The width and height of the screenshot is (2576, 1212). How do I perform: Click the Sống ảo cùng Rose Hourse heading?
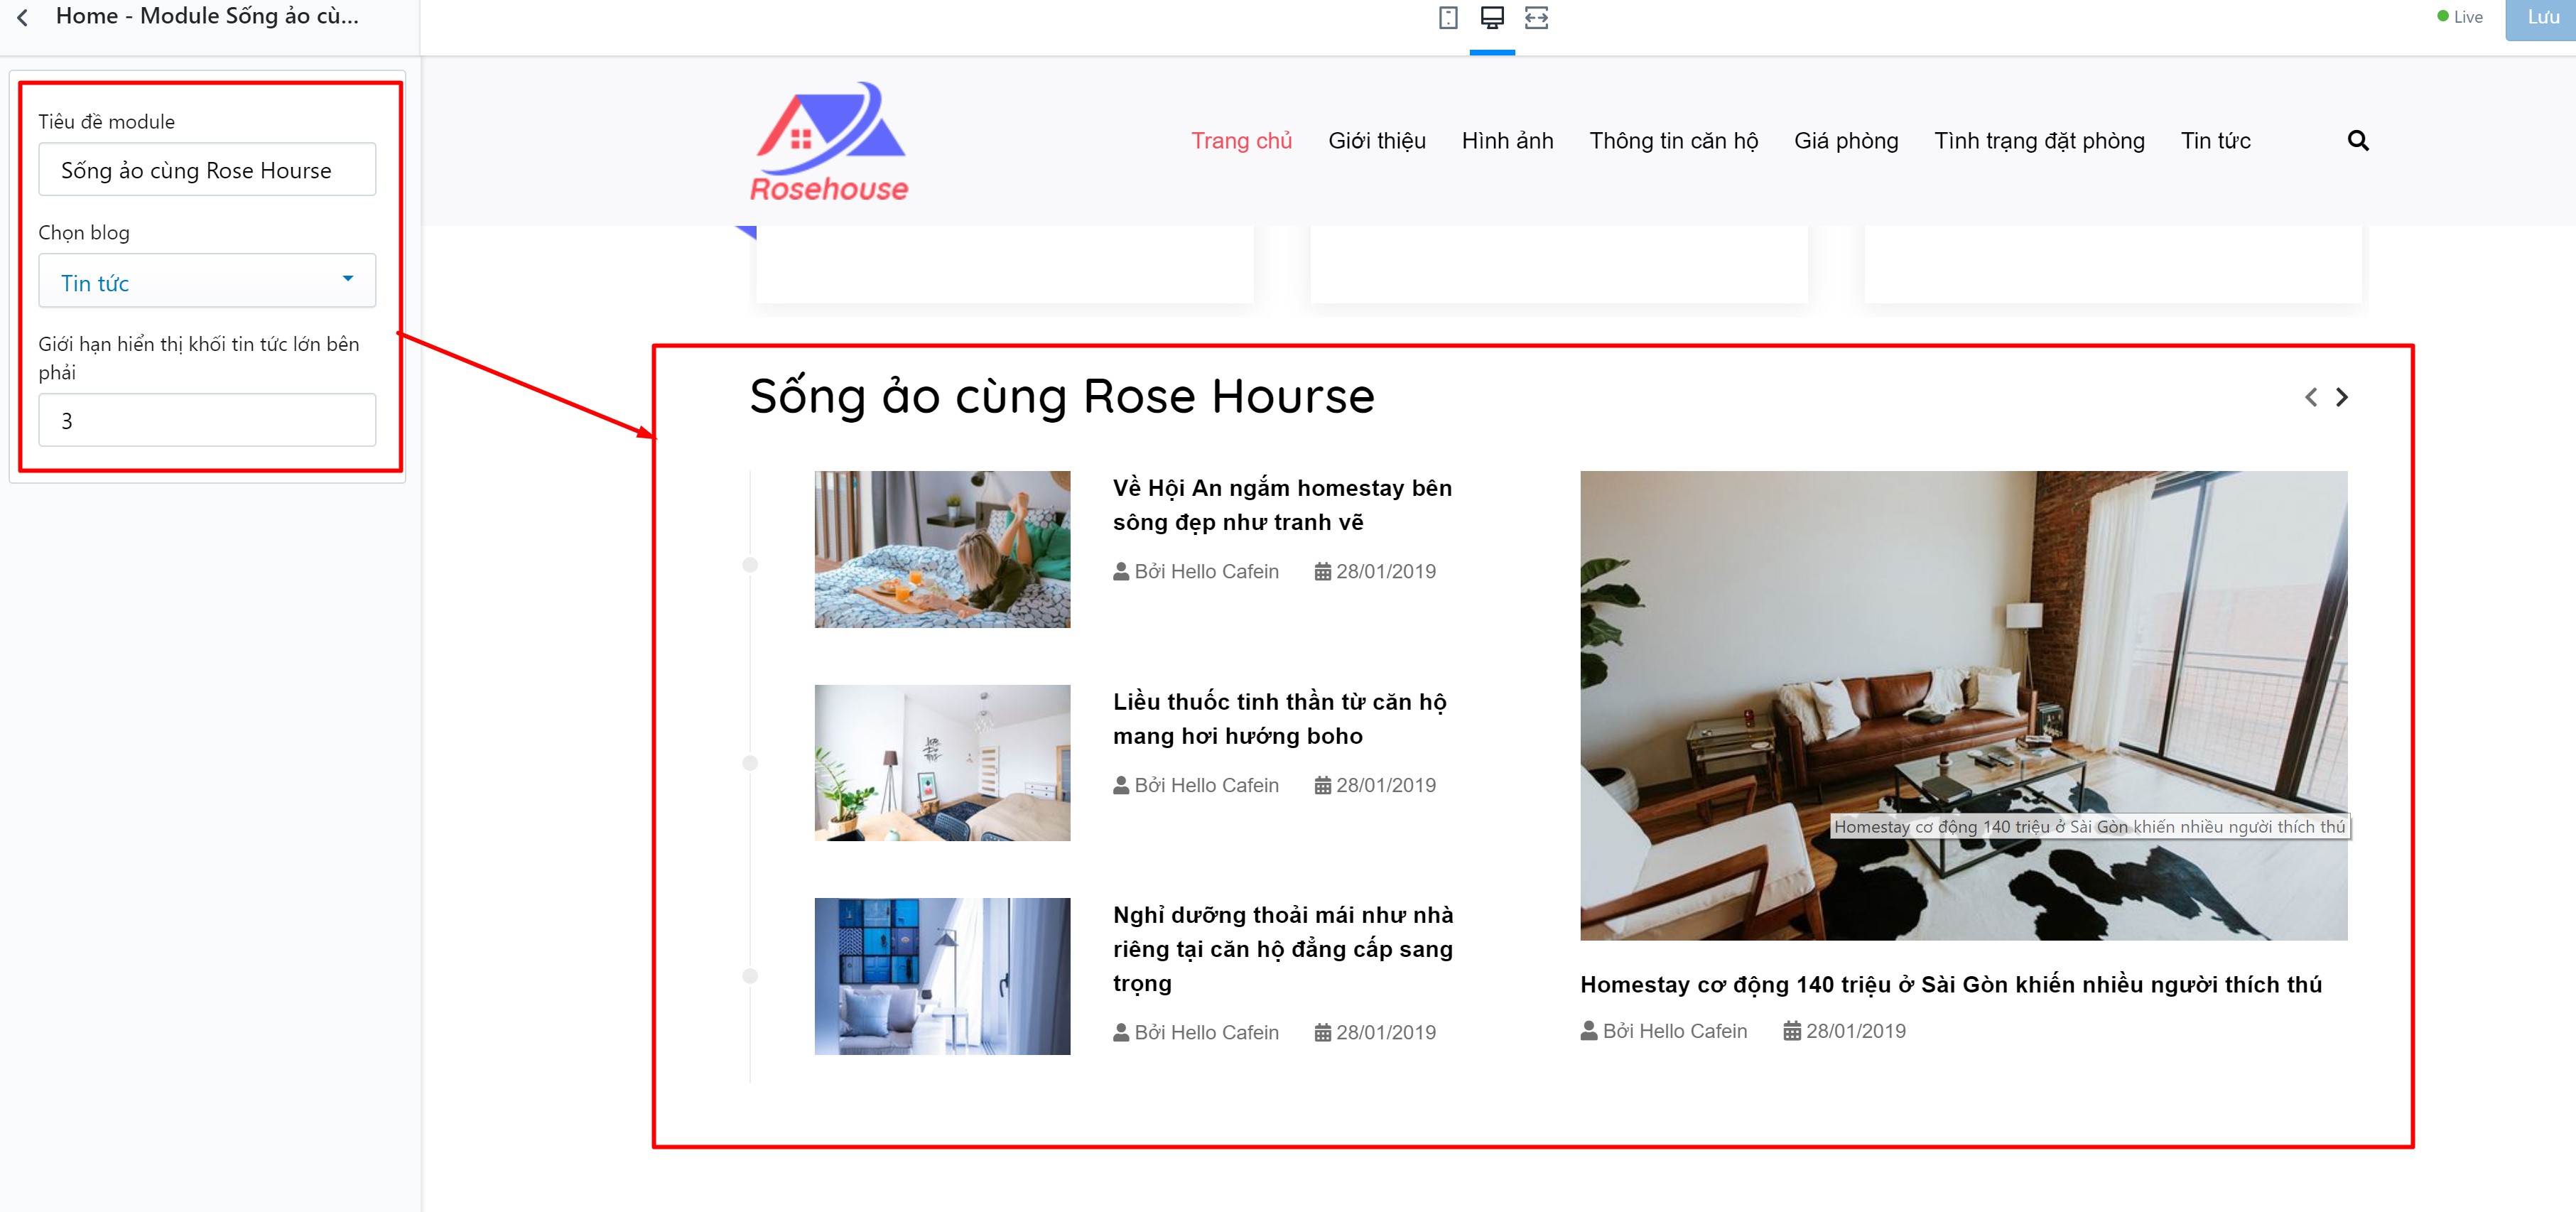(1062, 397)
